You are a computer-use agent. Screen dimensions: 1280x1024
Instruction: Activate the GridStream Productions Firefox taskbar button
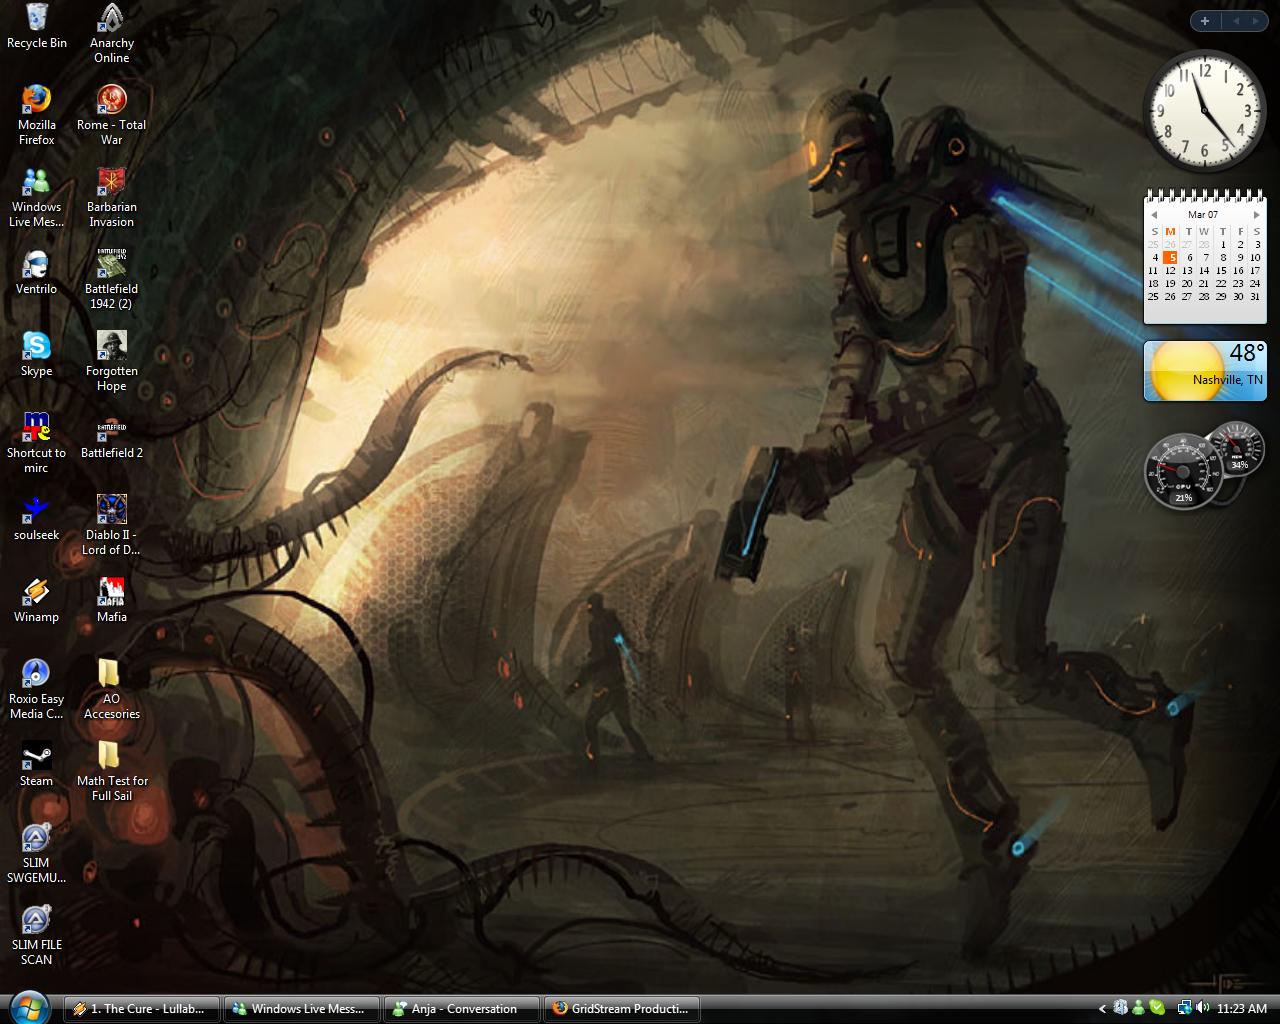point(621,1009)
